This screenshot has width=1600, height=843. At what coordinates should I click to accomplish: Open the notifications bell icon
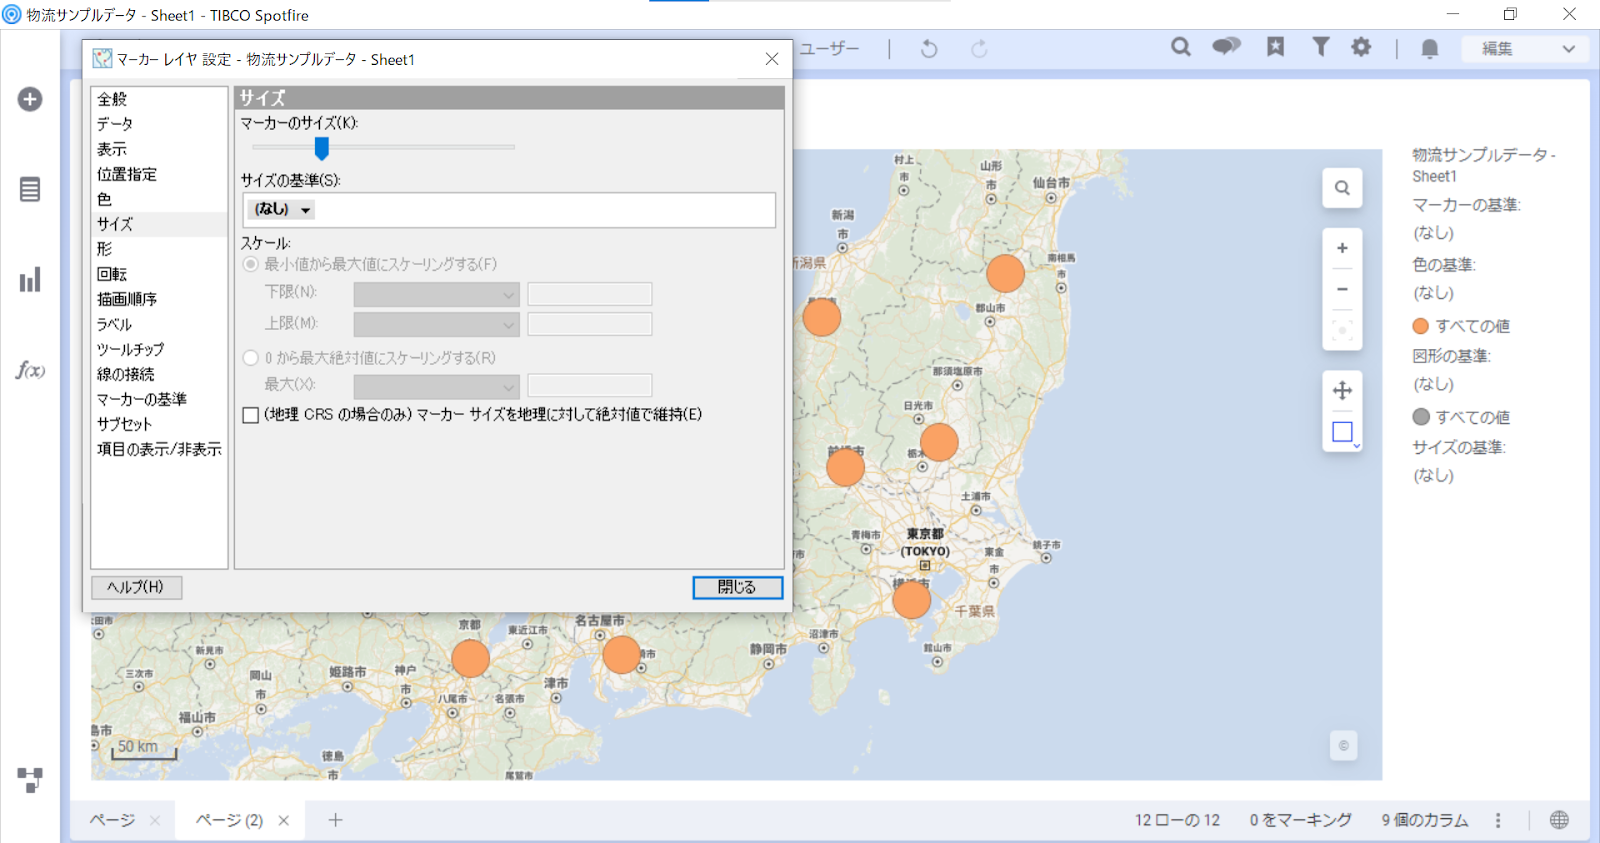pyautogui.click(x=1430, y=48)
